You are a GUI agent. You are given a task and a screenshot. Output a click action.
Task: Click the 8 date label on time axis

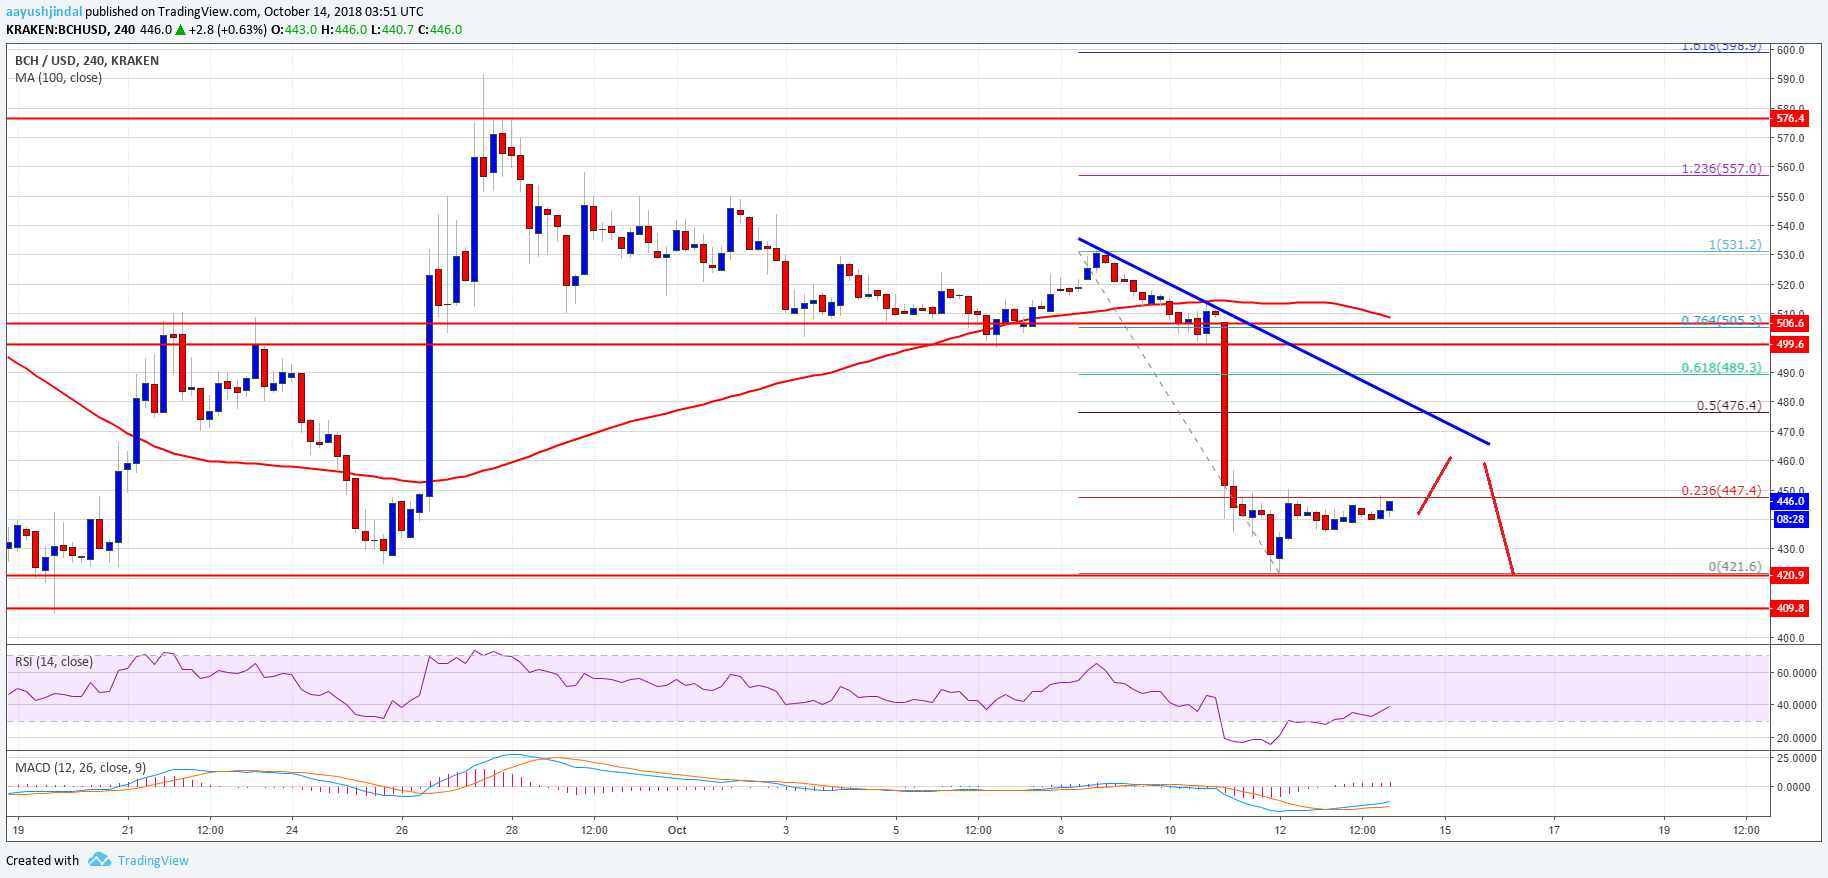pos(1061,830)
